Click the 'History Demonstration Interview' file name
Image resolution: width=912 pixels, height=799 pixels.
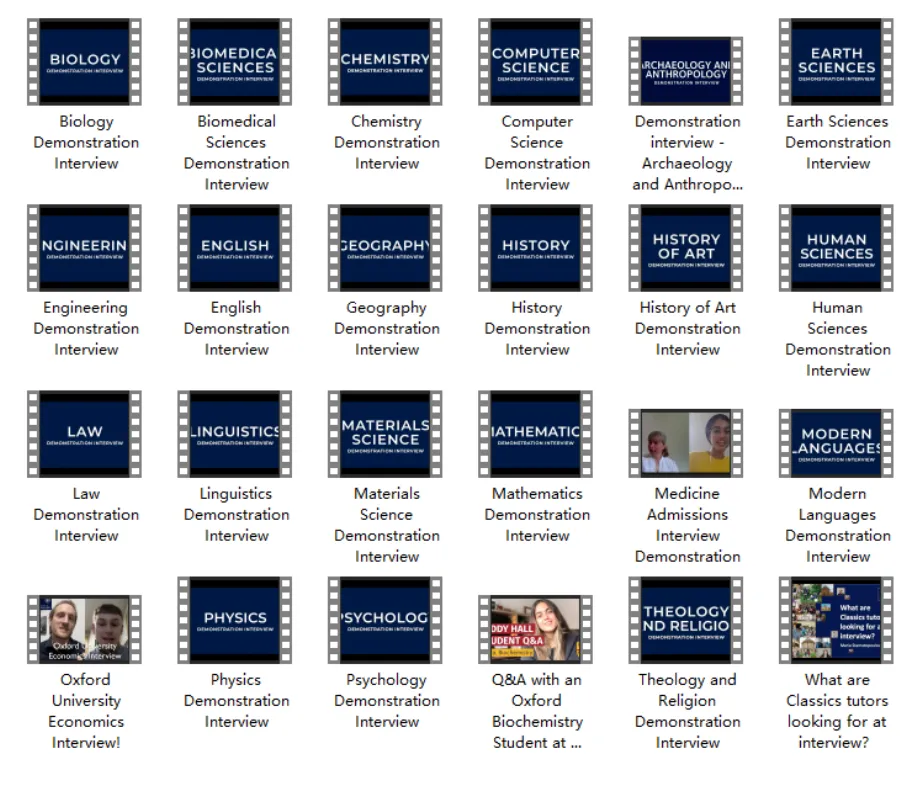click(537, 329)
